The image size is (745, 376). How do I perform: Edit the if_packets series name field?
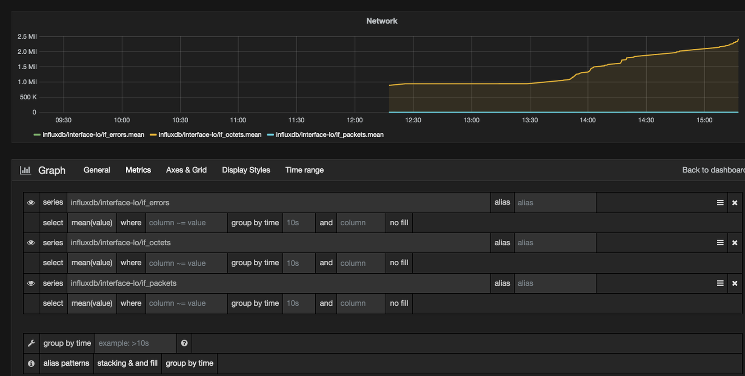279,283
